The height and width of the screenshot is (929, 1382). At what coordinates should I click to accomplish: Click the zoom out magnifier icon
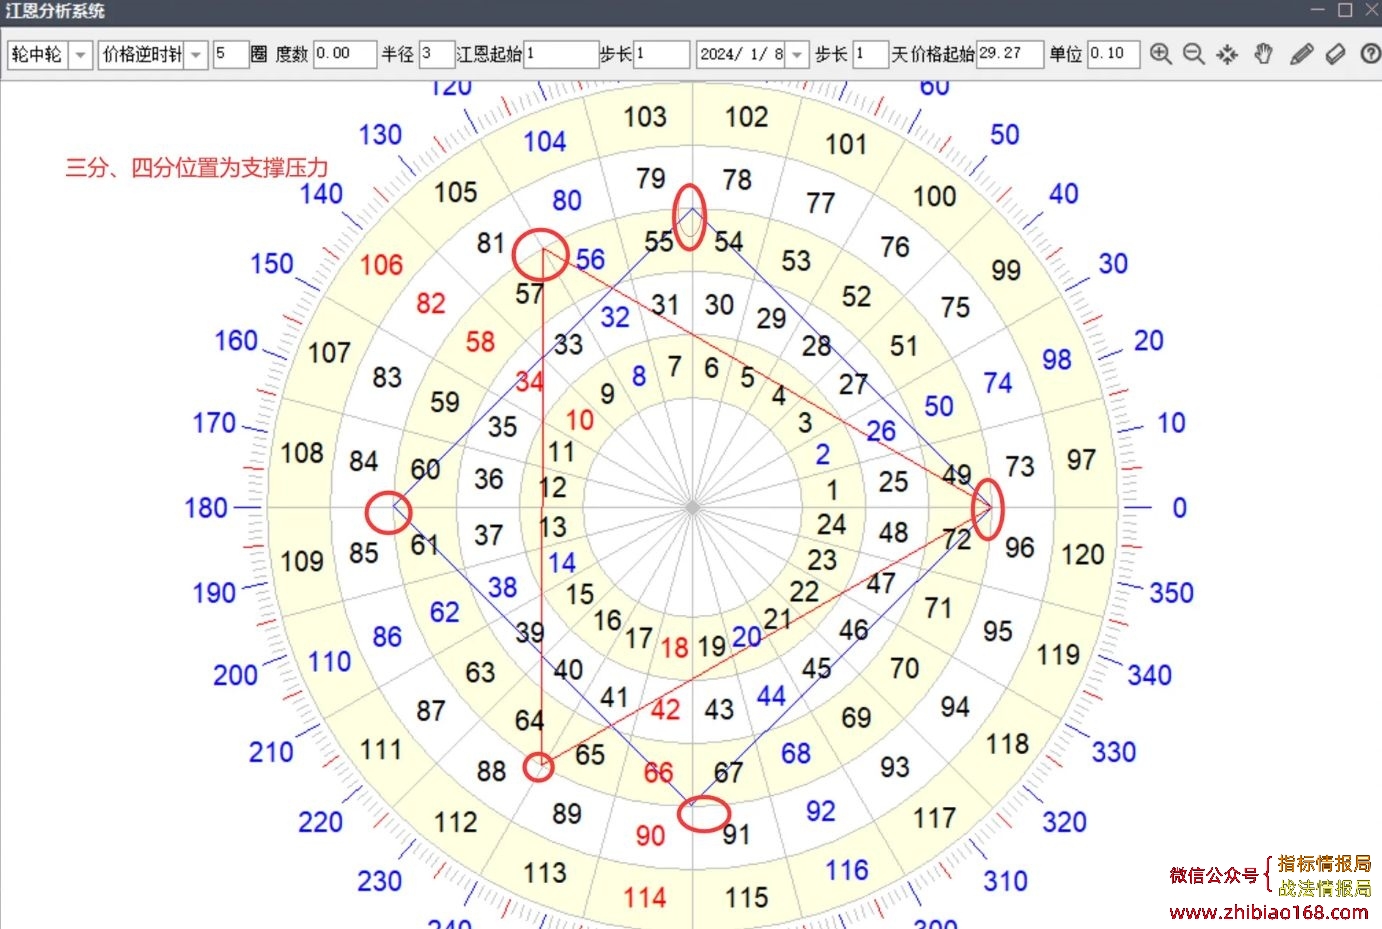(x=1193, y=54)
